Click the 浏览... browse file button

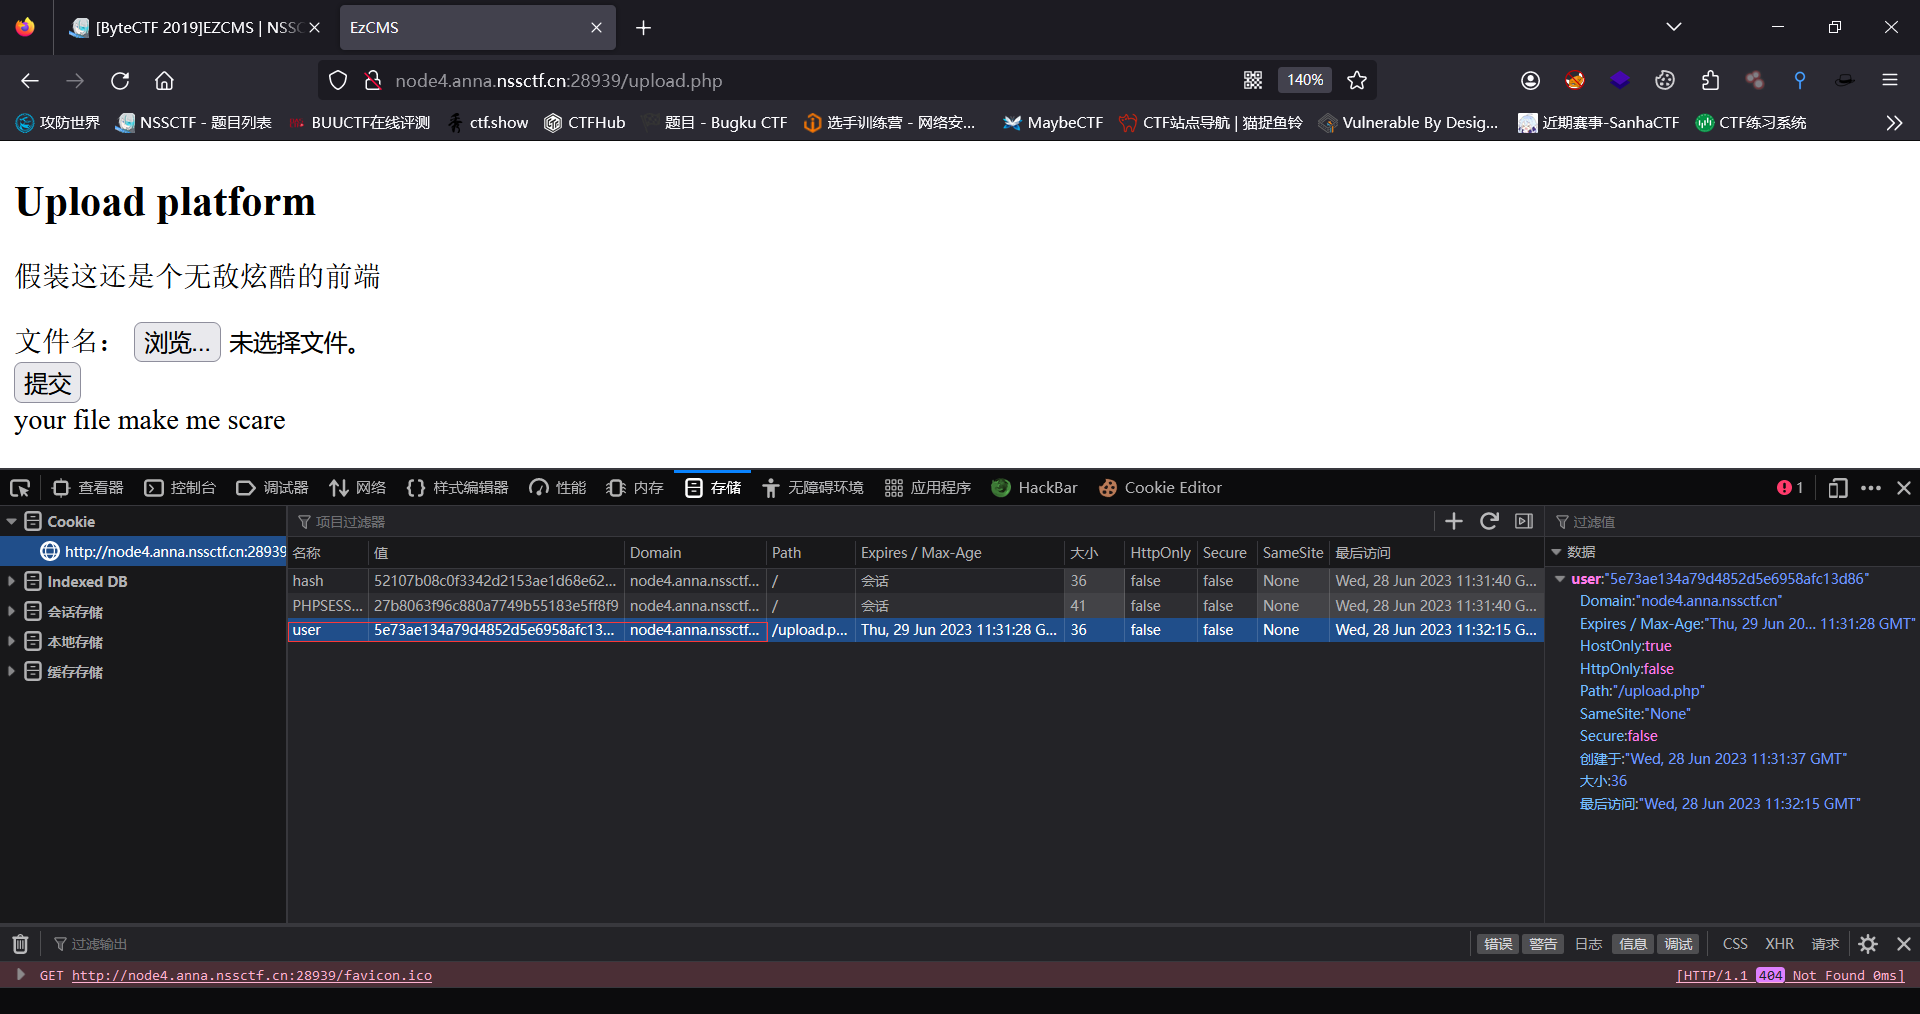click(x=177, y=342)
